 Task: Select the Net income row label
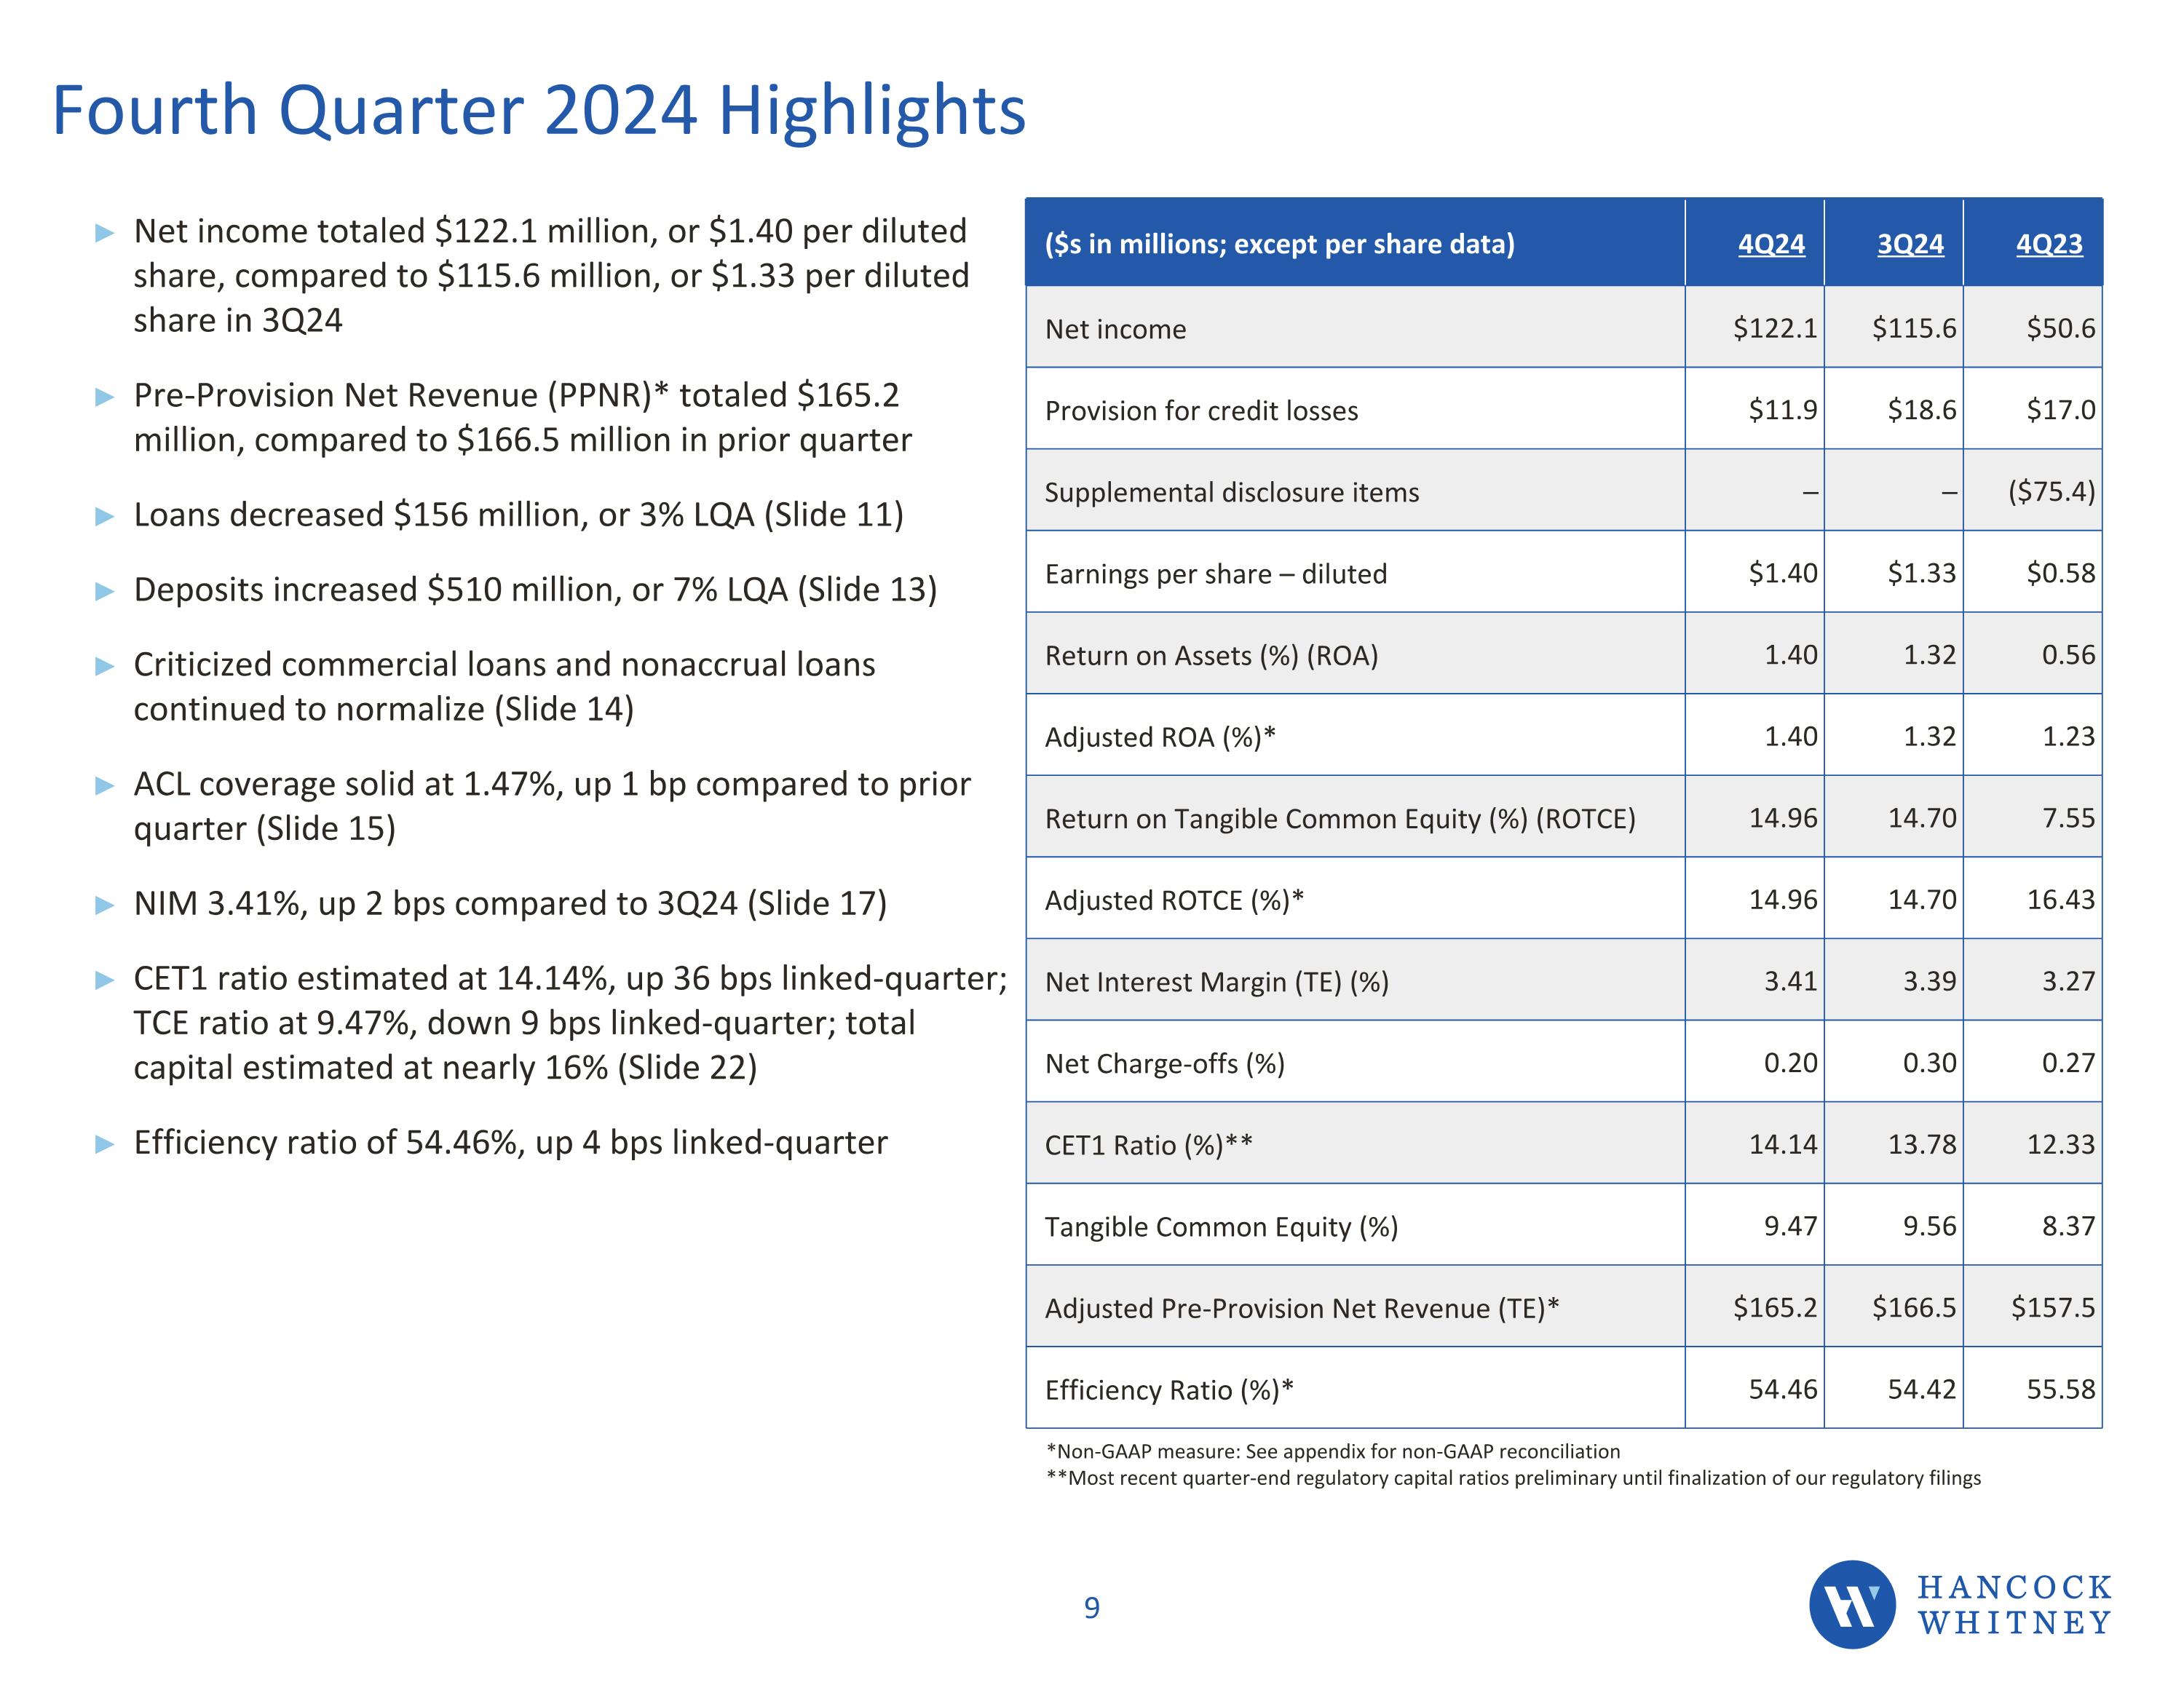[1115, 329]
